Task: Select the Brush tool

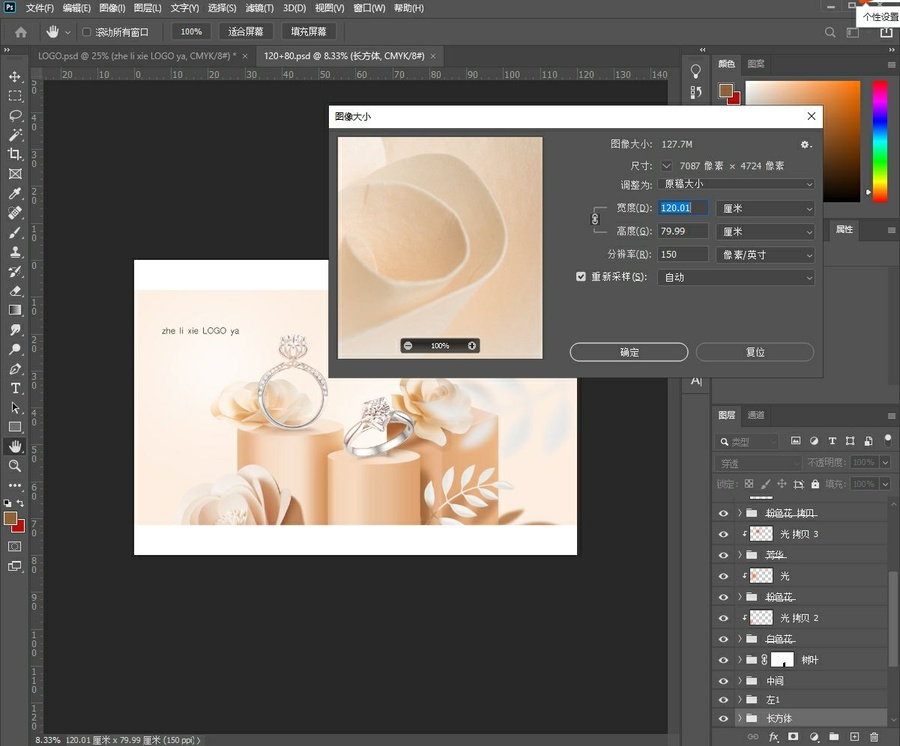Action: point(15,232)
